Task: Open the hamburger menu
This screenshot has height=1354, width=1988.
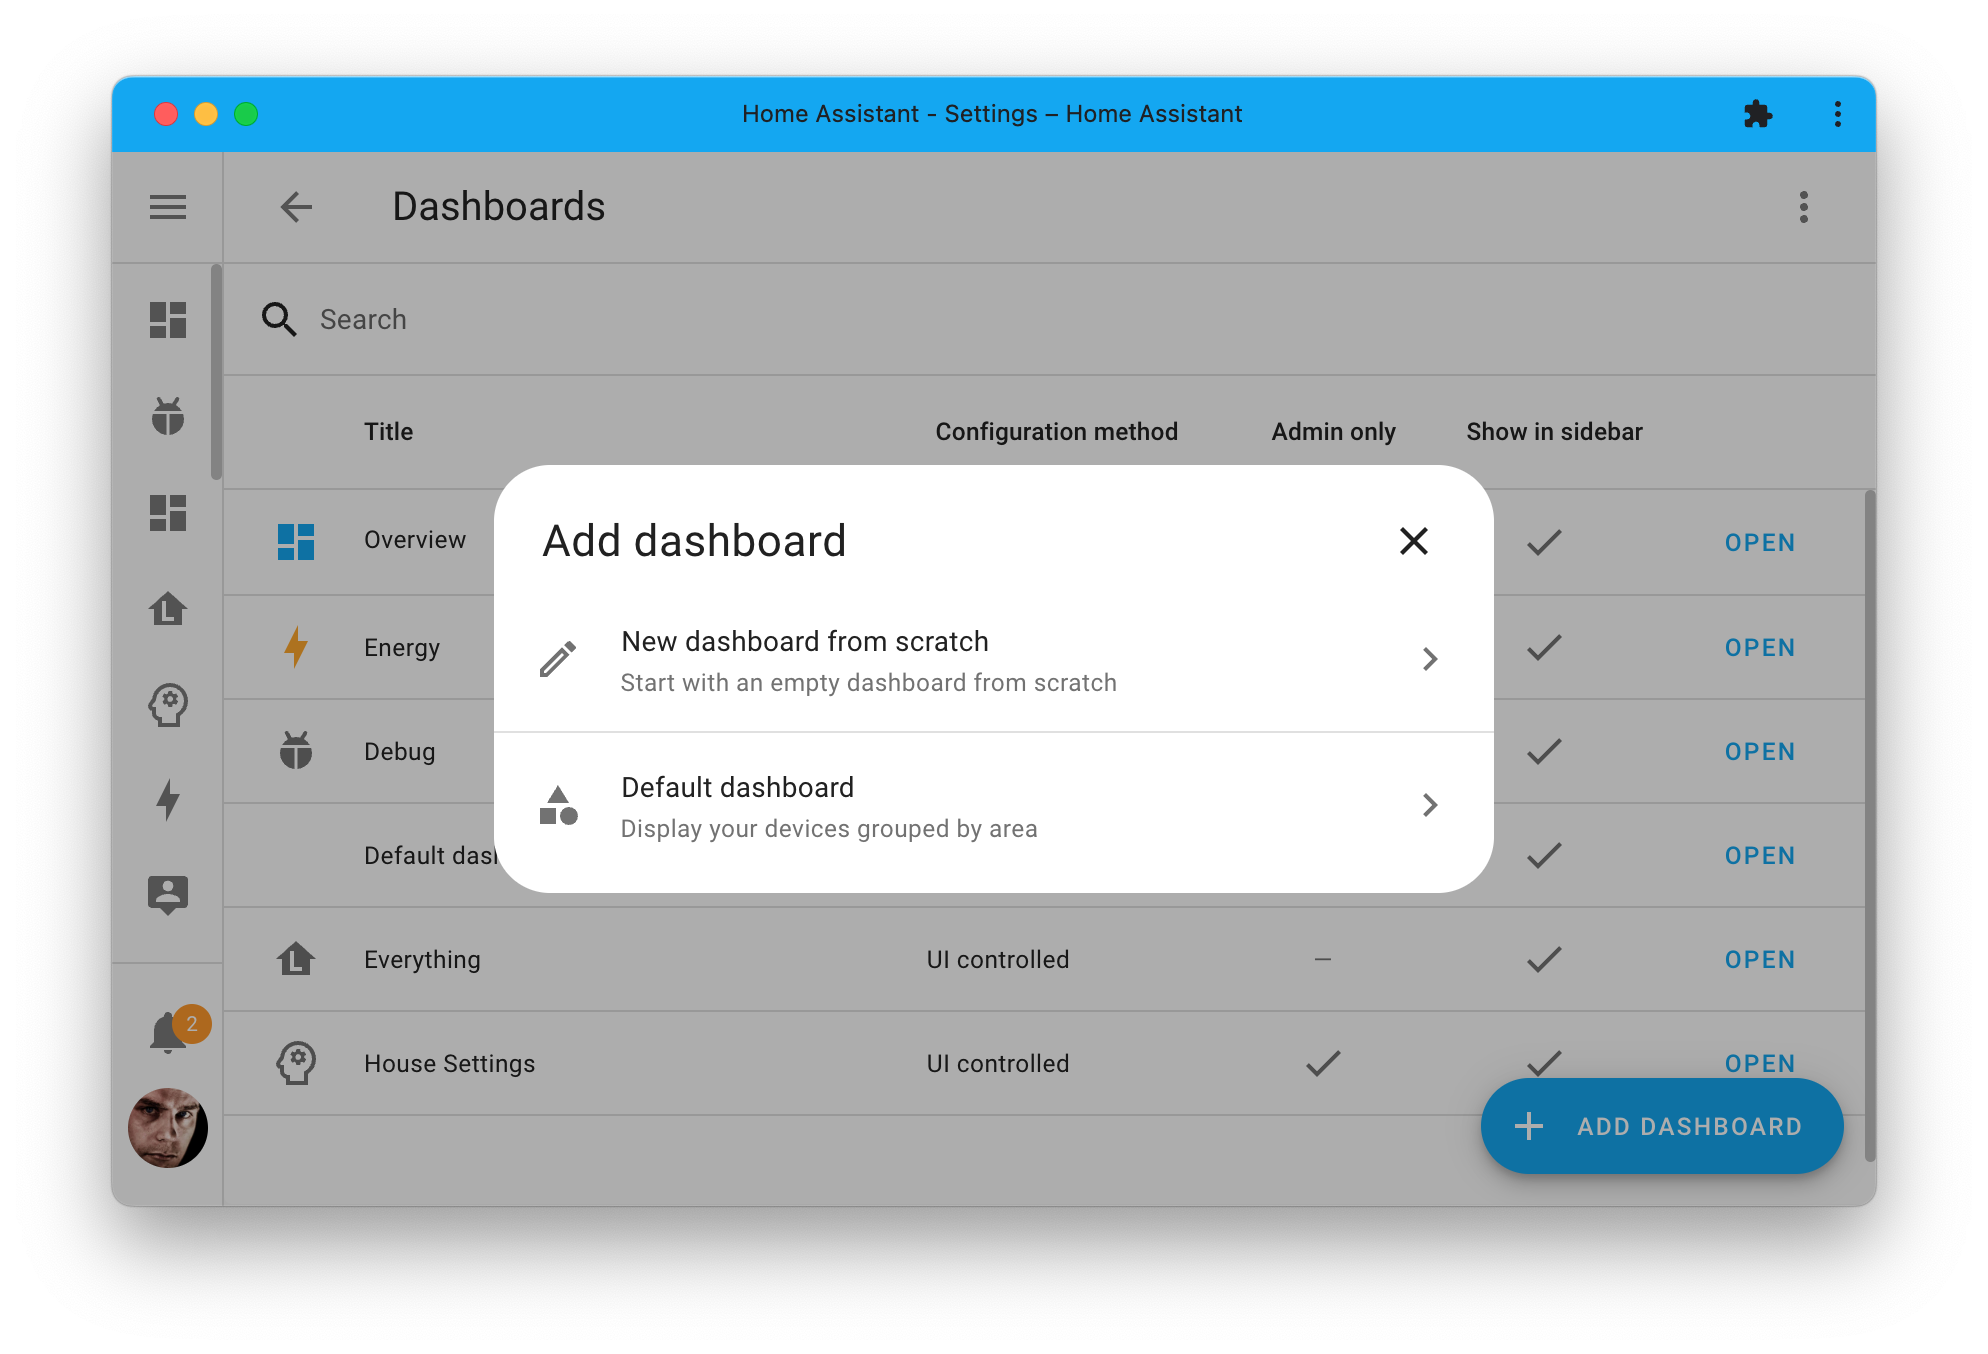Action: click(x=168, y=207)
